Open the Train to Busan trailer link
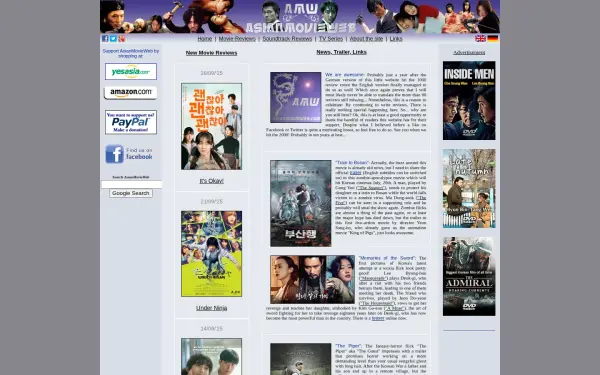 [355, 173]
